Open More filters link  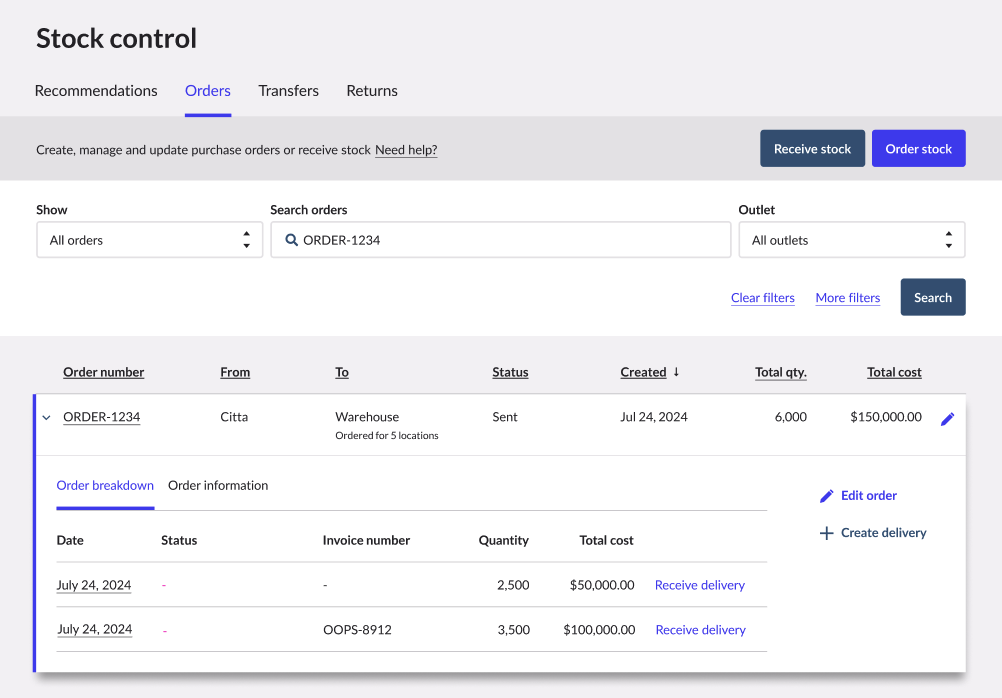(x=847, y=298)
